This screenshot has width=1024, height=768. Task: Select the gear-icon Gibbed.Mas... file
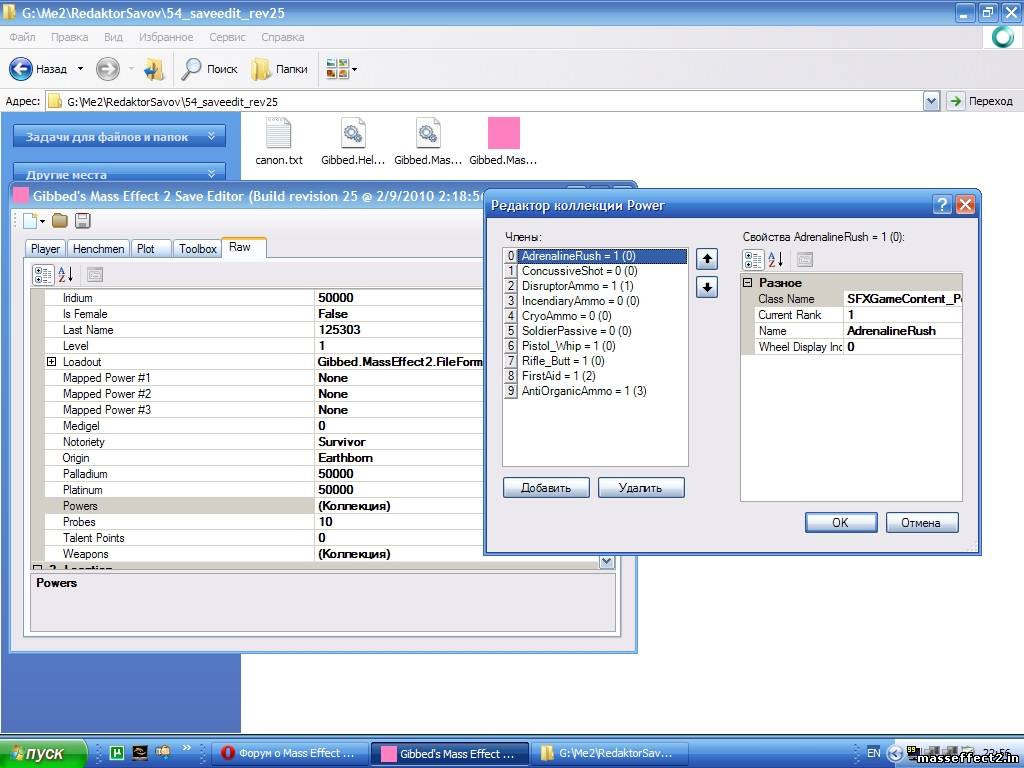coord(428,142)
